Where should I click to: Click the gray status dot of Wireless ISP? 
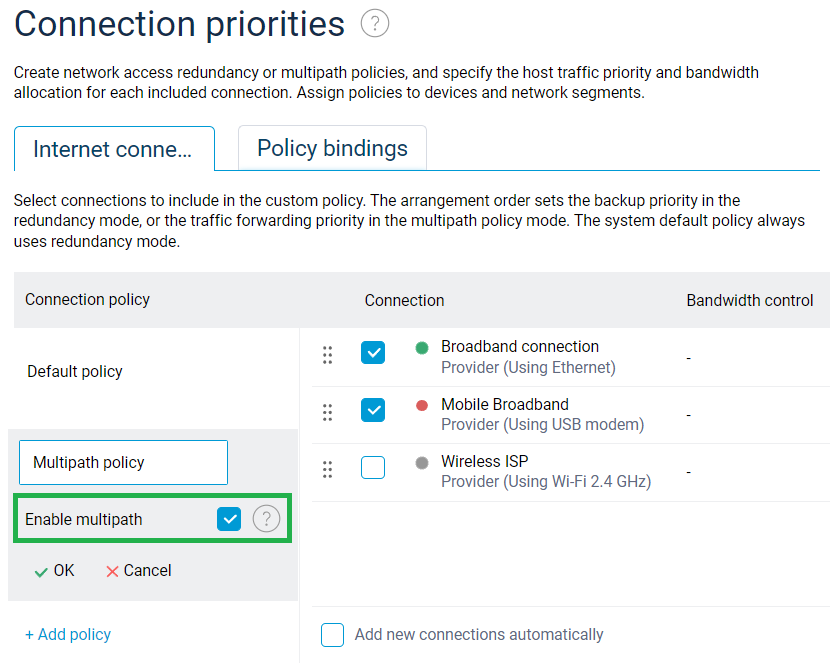click(421, 463)
